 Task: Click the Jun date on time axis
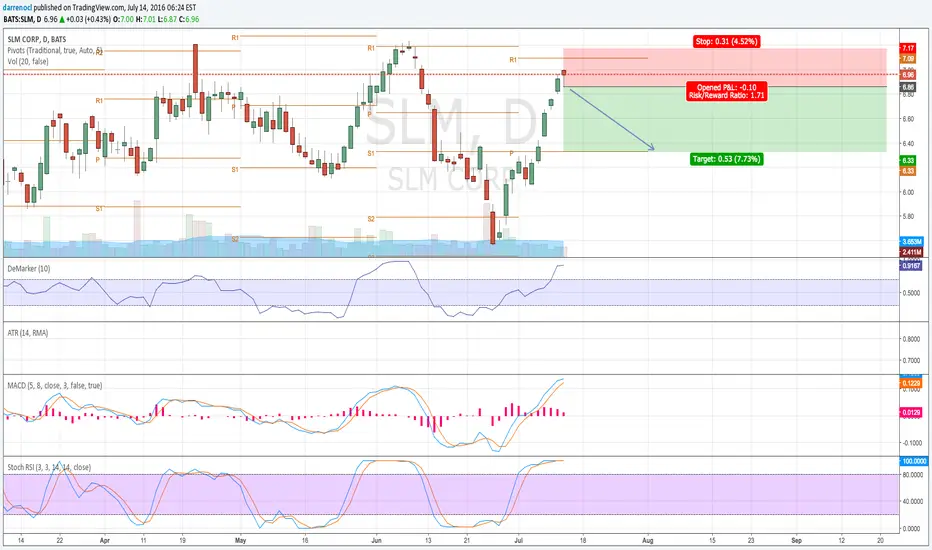click(376, 540)
